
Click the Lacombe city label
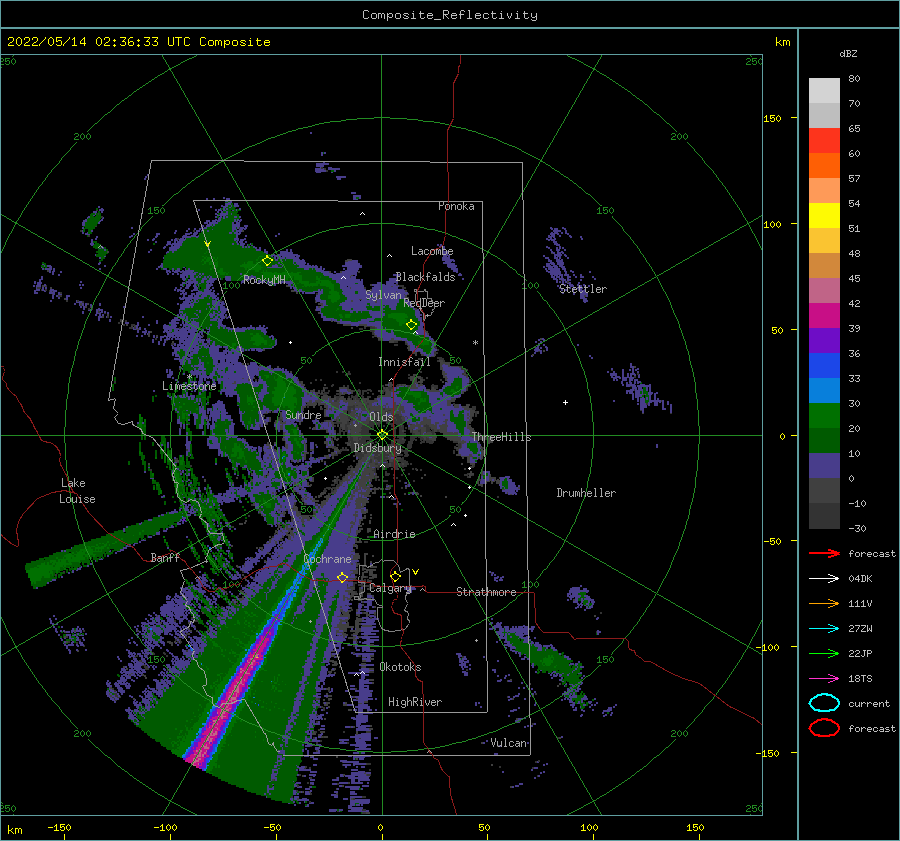[432, 251]
